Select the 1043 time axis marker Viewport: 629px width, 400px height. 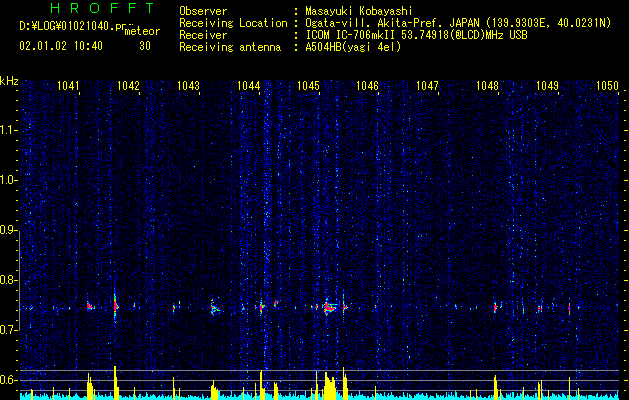pyautogui.click(x=188, y=85)
